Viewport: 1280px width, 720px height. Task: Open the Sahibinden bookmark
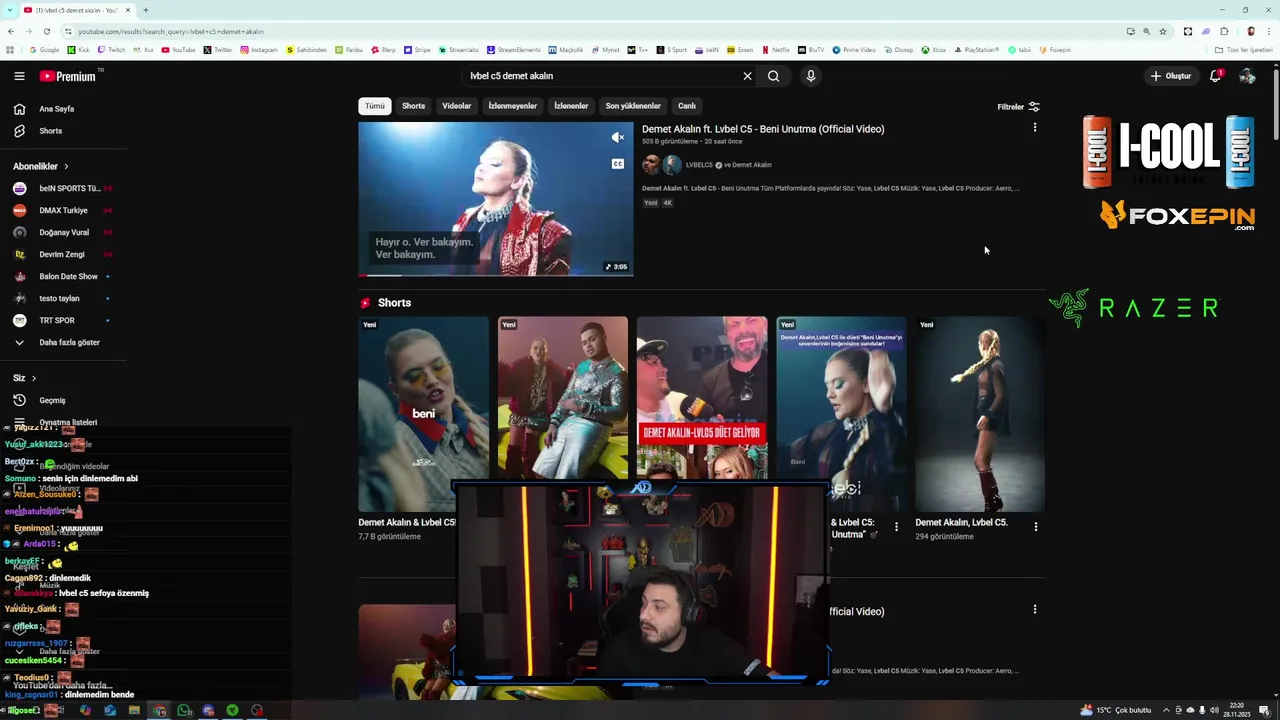coord(307,50)
